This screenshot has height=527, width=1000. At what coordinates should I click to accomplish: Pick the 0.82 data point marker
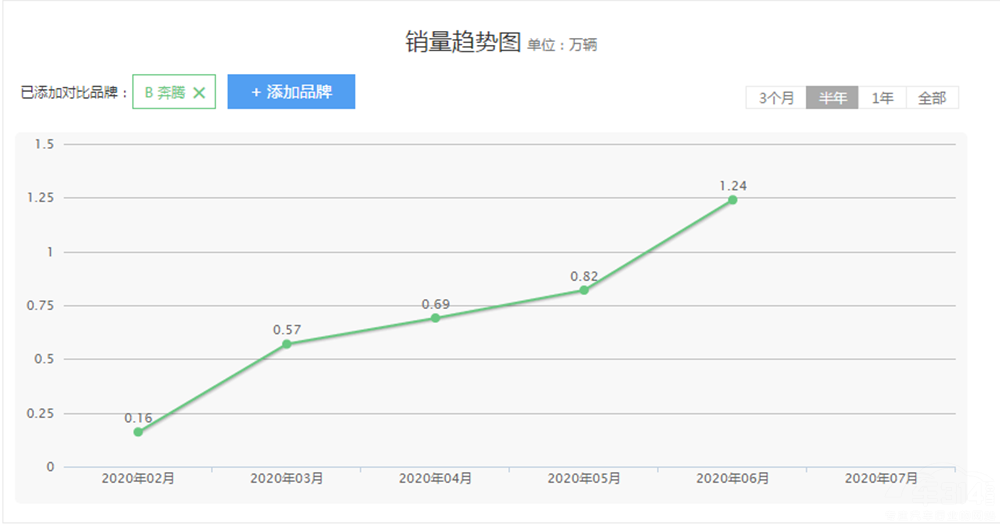coord(584,290)
